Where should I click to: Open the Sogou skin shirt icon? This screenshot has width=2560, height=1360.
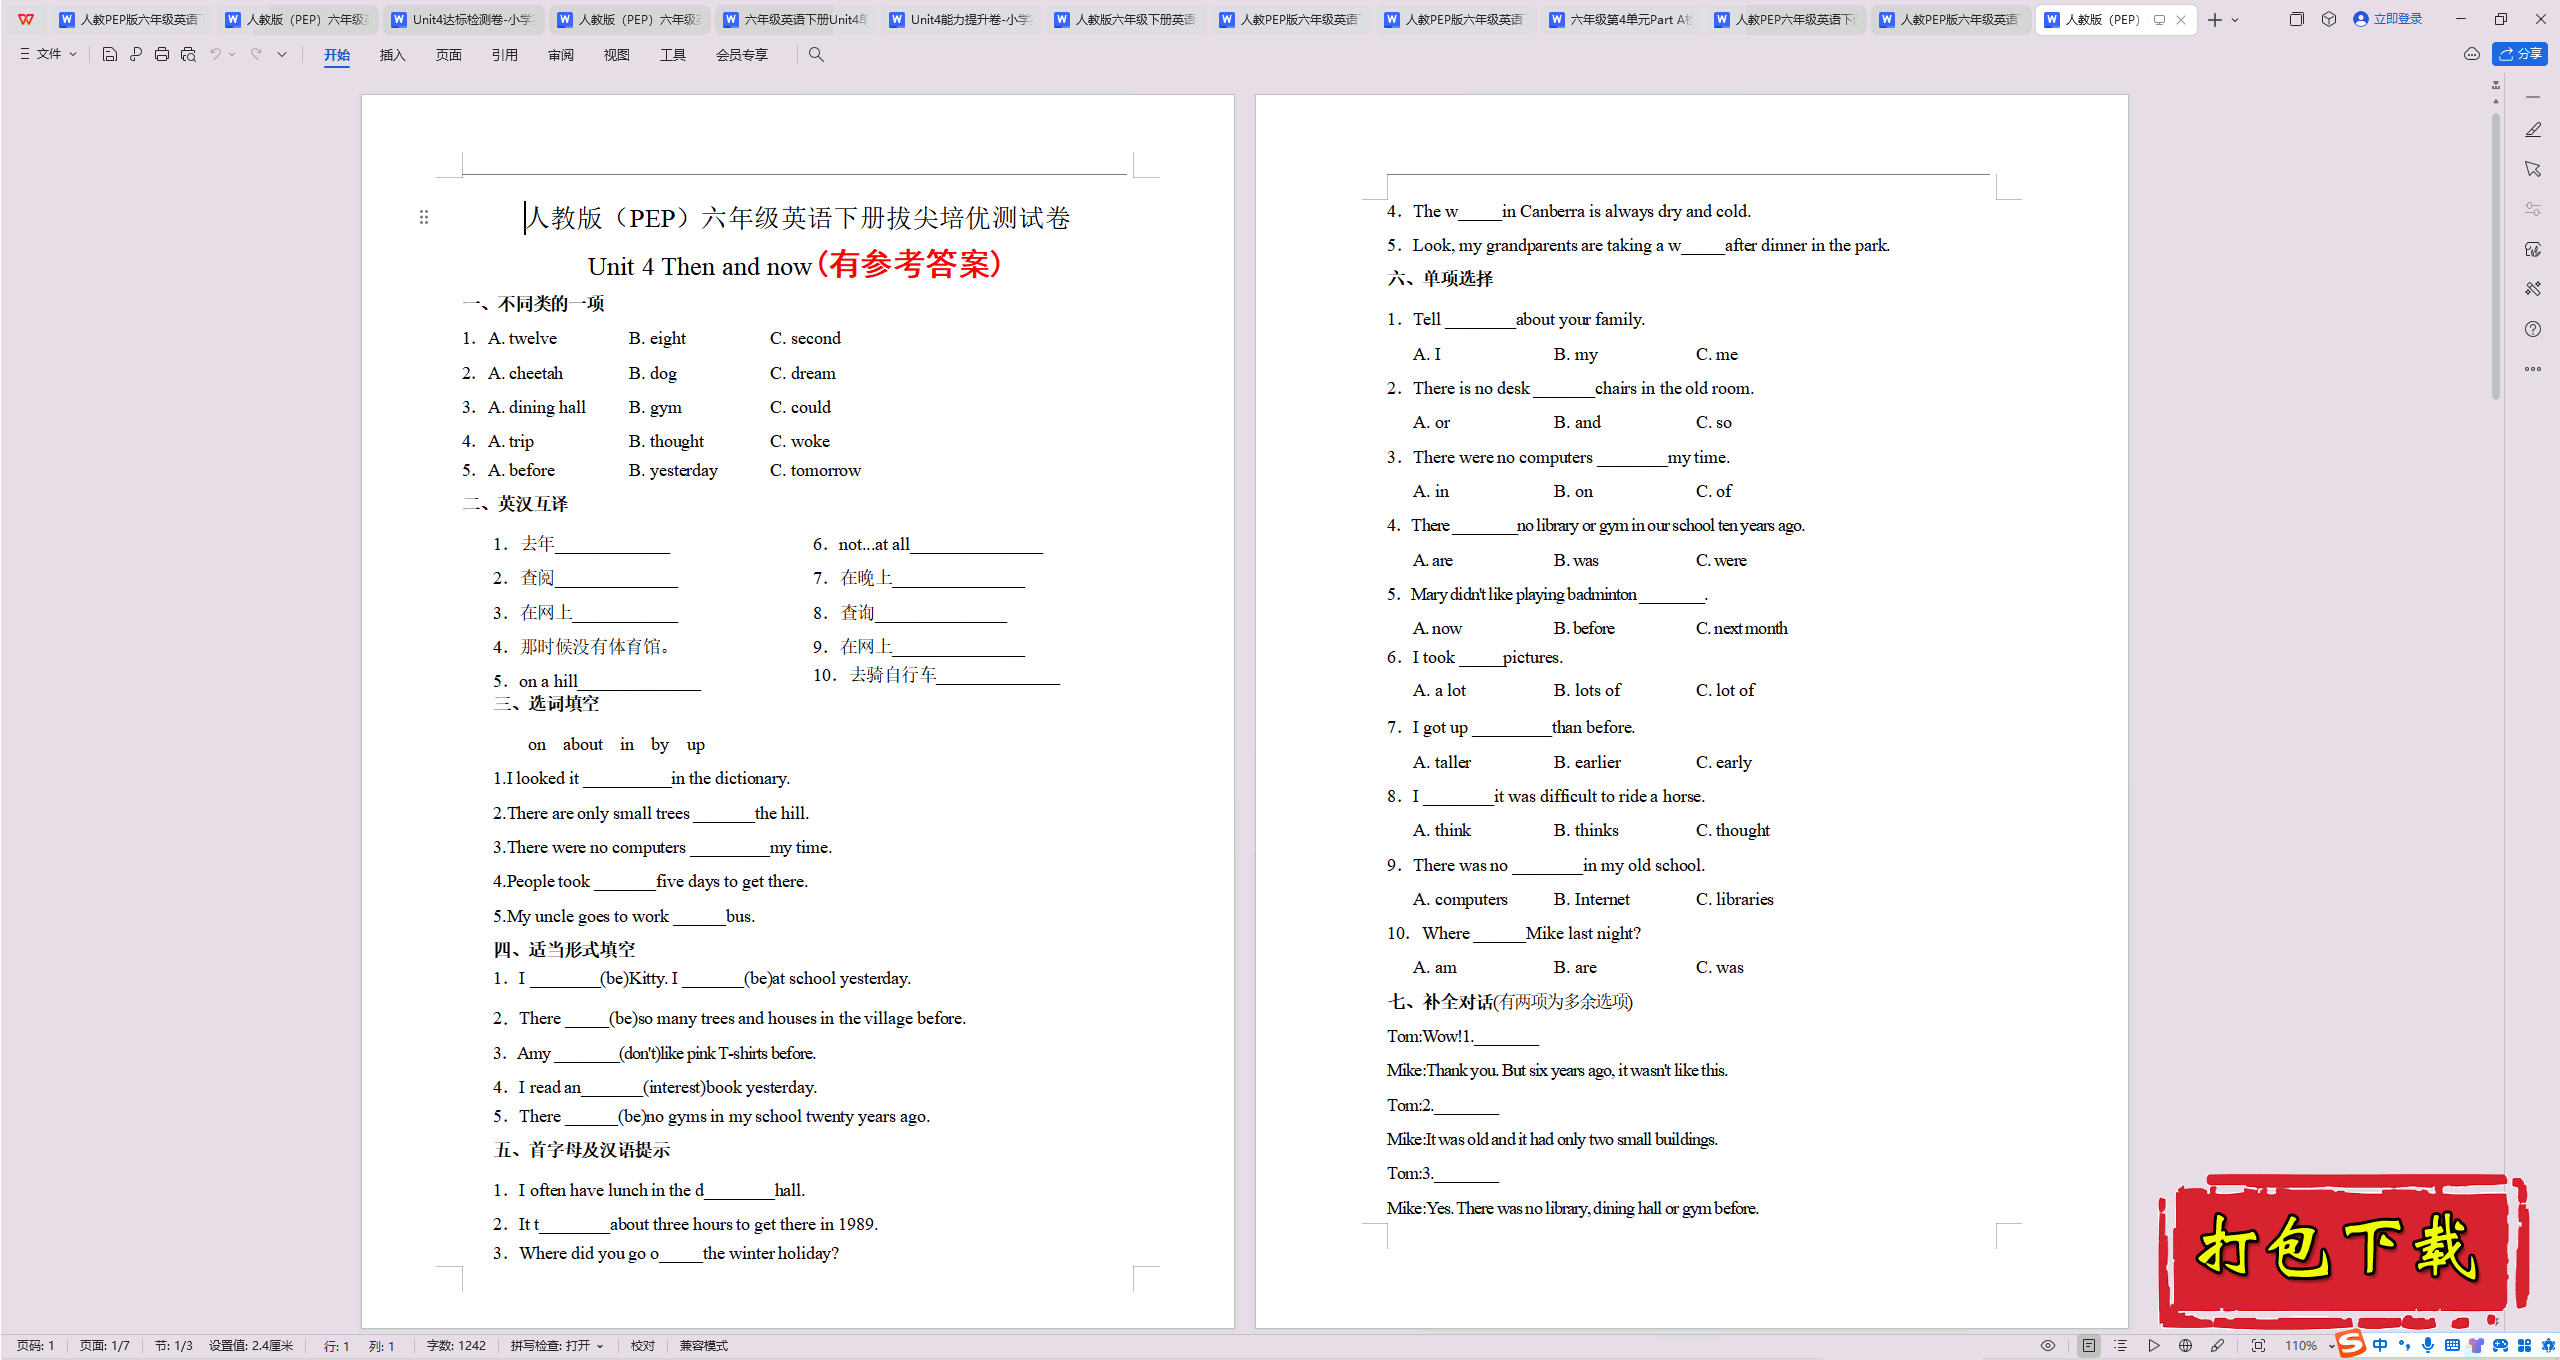tap(2476, 1346)
